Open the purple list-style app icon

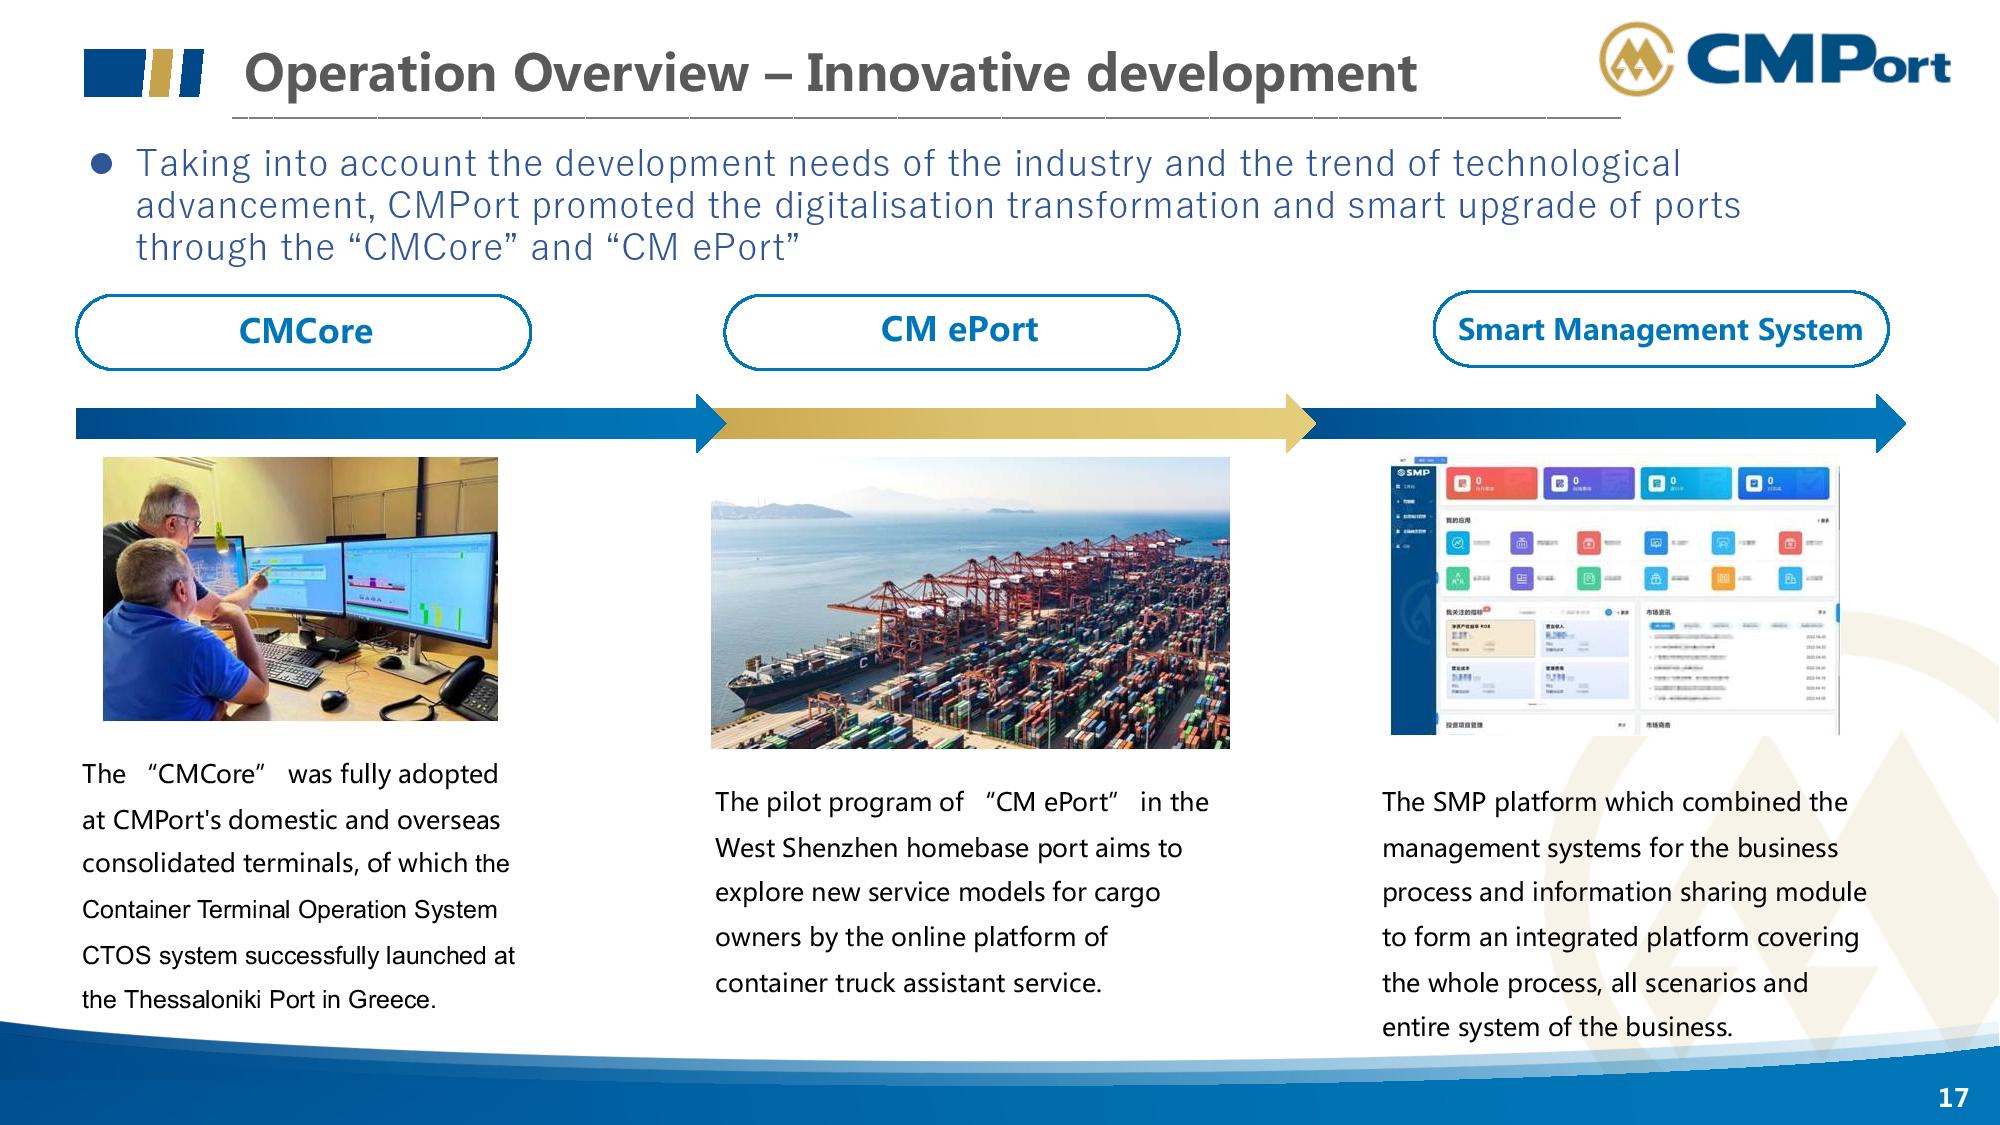point(1522,578)
